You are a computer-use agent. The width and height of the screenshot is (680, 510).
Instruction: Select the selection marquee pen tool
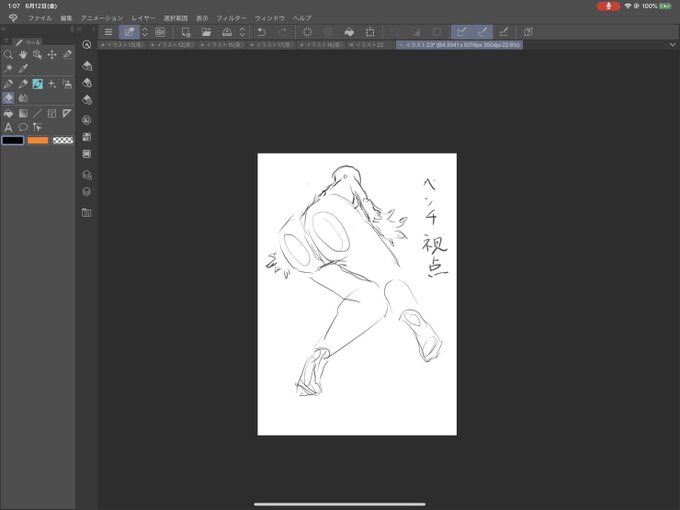tap(67, 55)
